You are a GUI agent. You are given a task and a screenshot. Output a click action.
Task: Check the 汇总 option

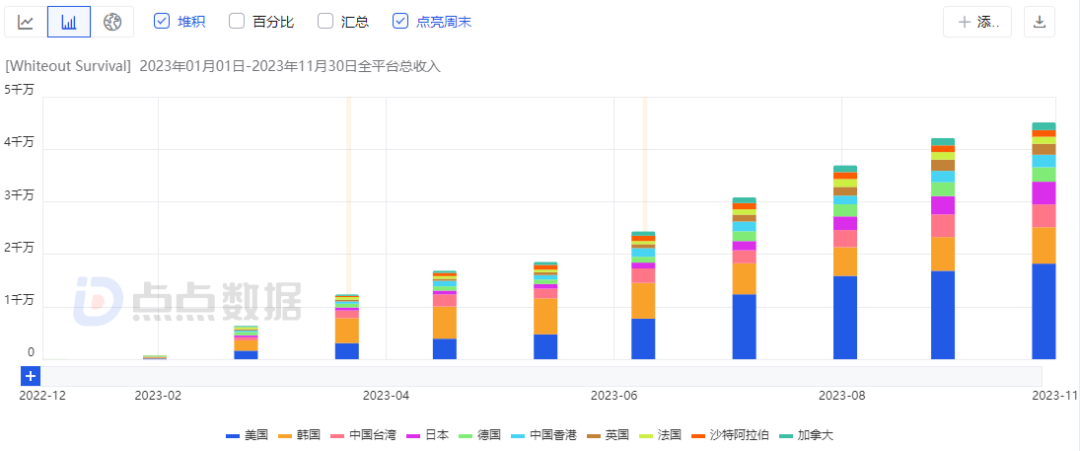325,21
